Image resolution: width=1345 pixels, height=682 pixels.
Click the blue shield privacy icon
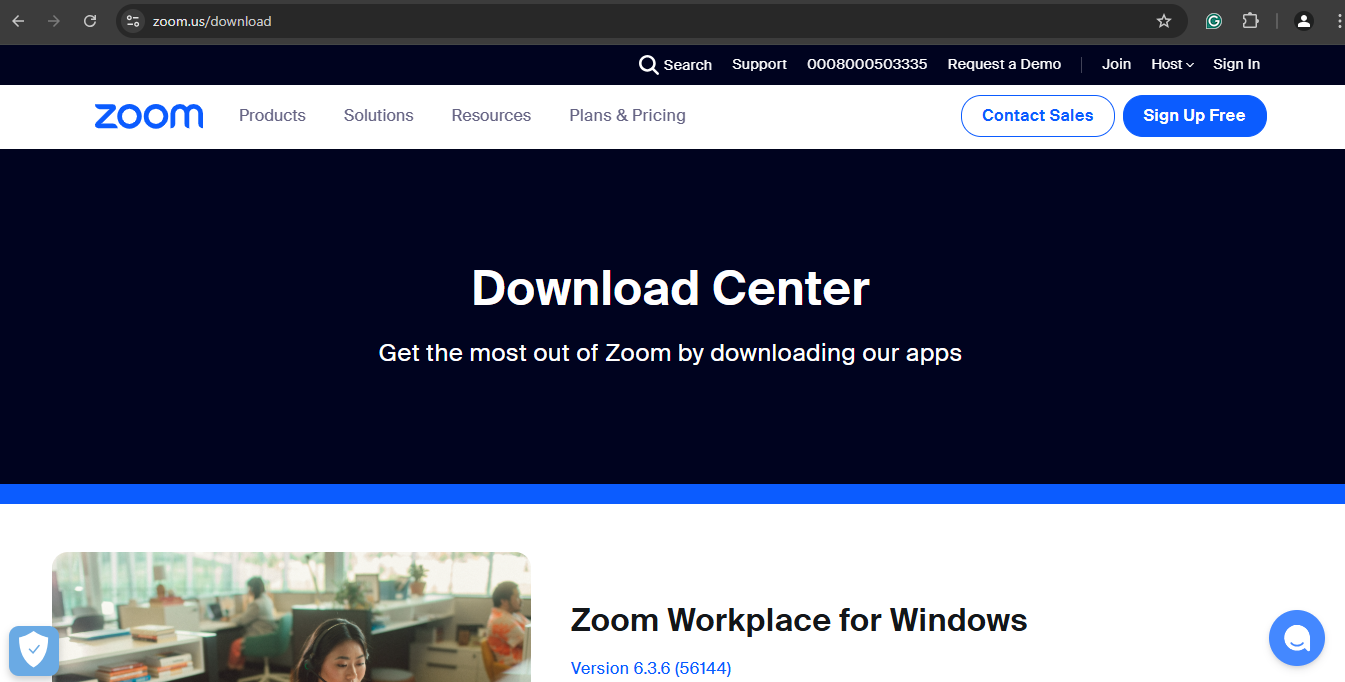coord(34,650)
